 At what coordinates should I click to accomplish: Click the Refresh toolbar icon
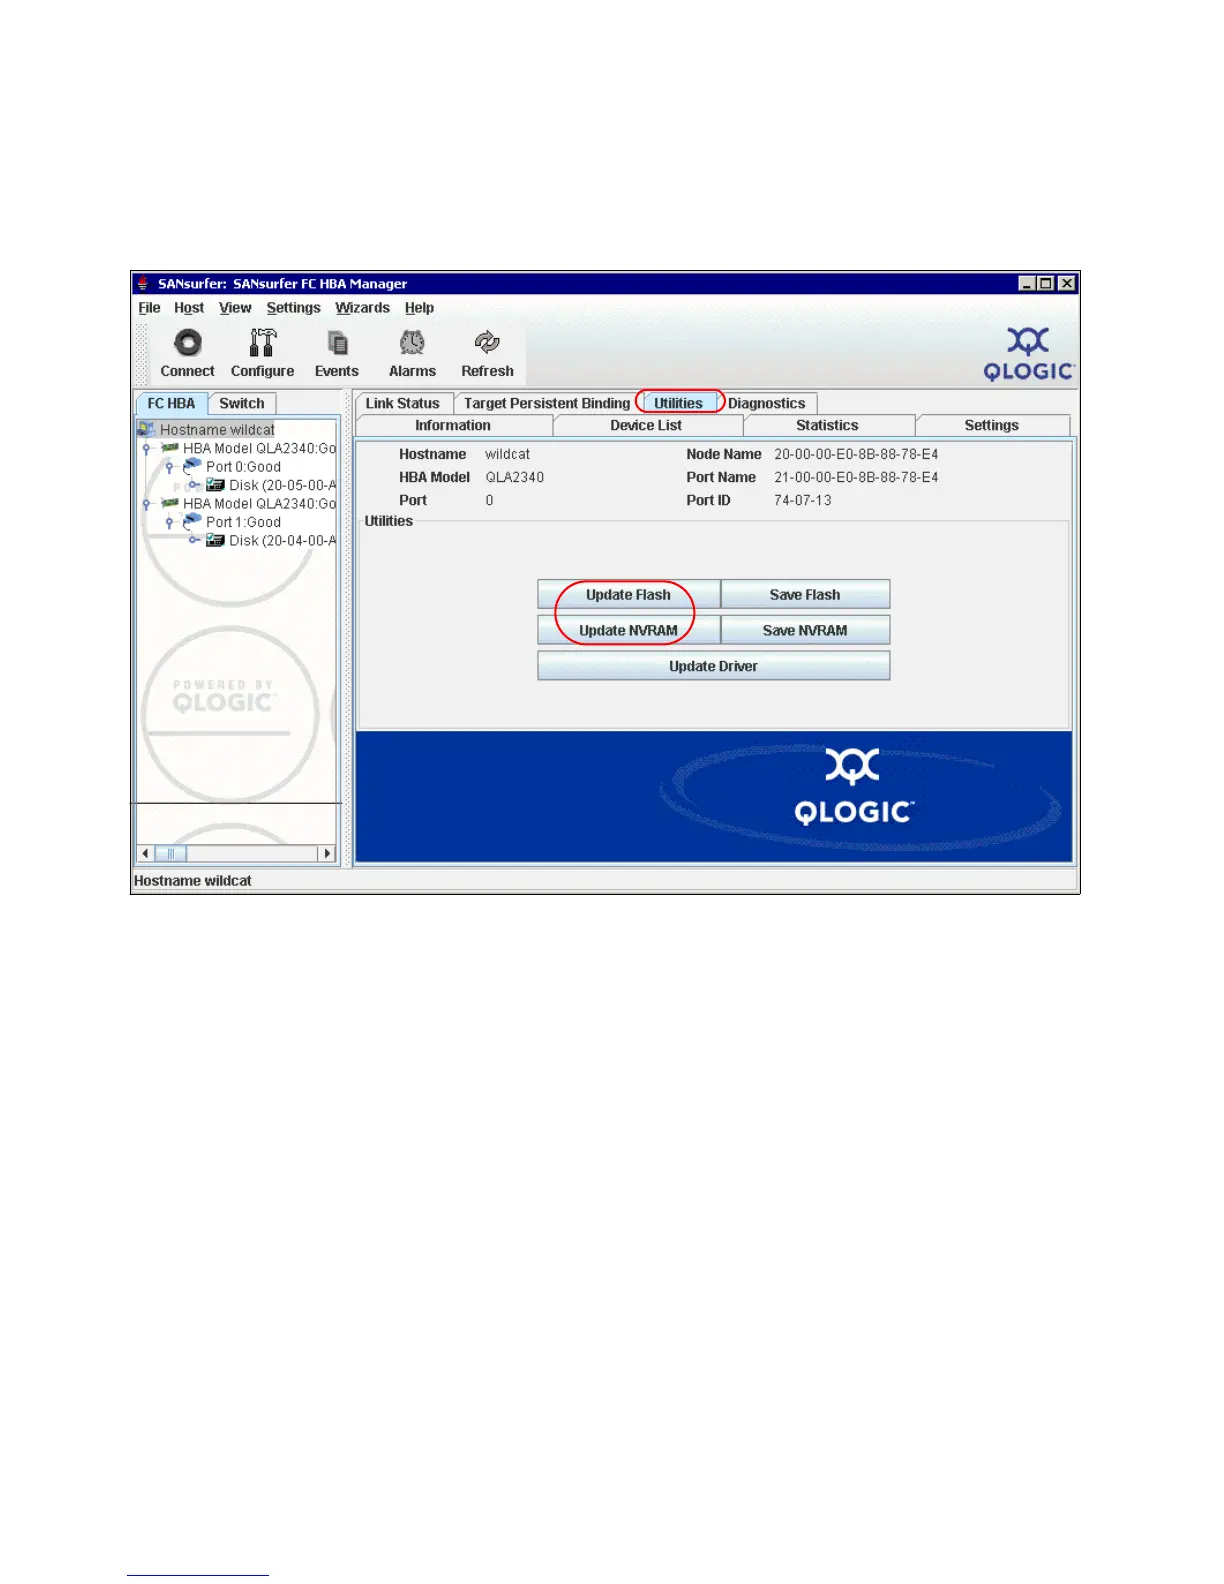(487, 343)
